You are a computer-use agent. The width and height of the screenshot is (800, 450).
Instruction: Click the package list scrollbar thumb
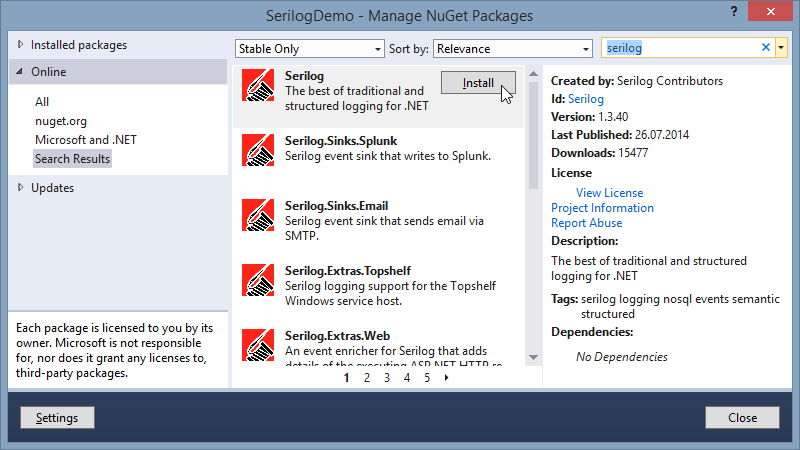tap(533, 135)
